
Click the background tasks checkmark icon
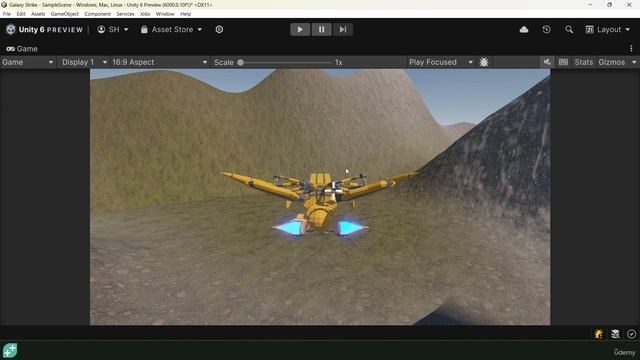coord(631,334)
